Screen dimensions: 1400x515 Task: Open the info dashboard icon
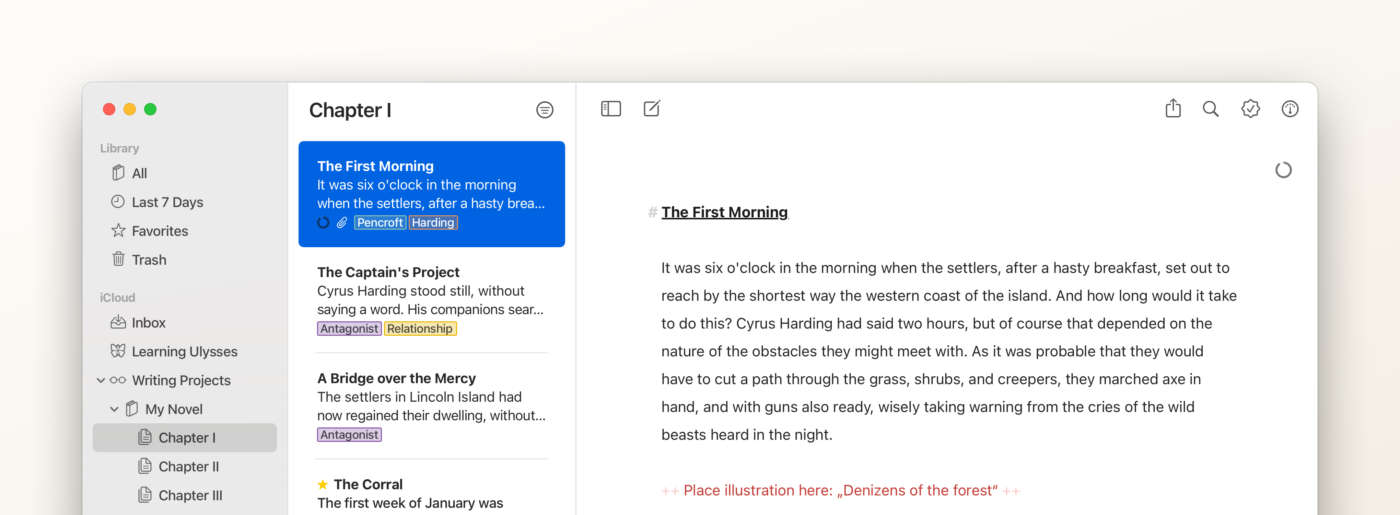click(1290, 109)
